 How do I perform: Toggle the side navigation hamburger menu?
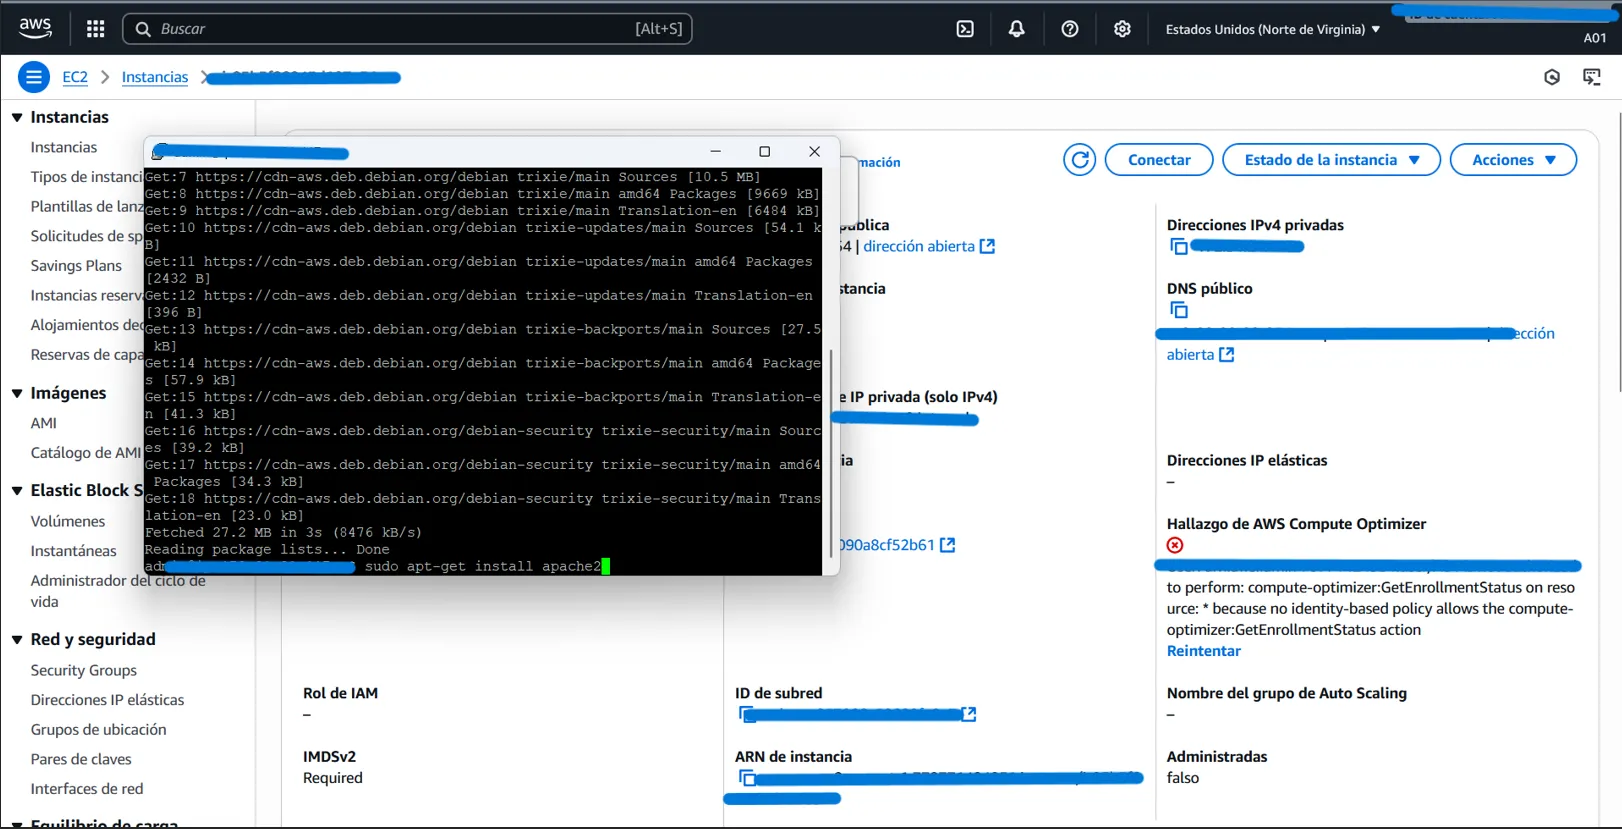[33, 77]
